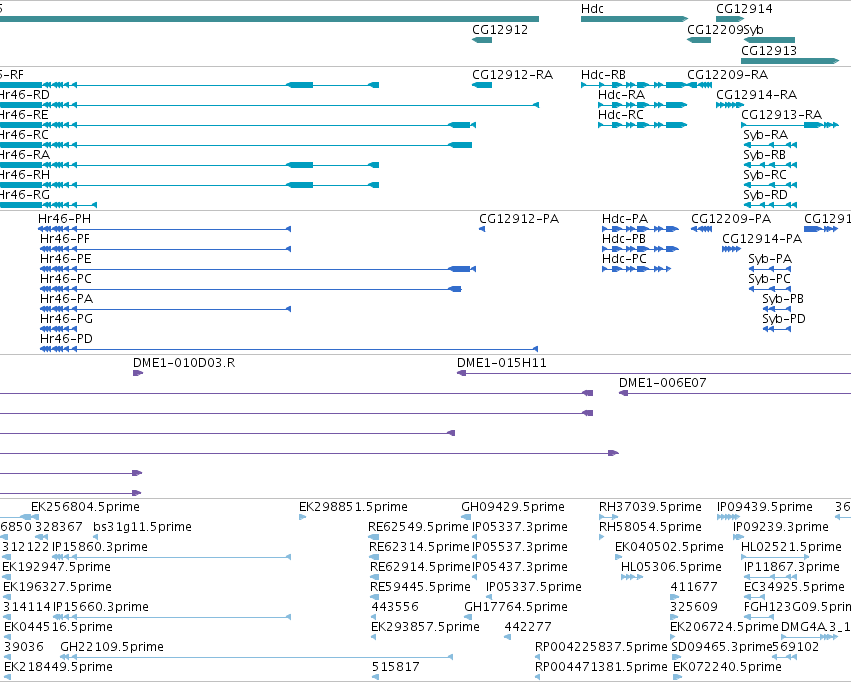Viewport: 851px width, 682px height.
Task: Select the EK040502.5prime EST
Action: click(x=620, y=557)
